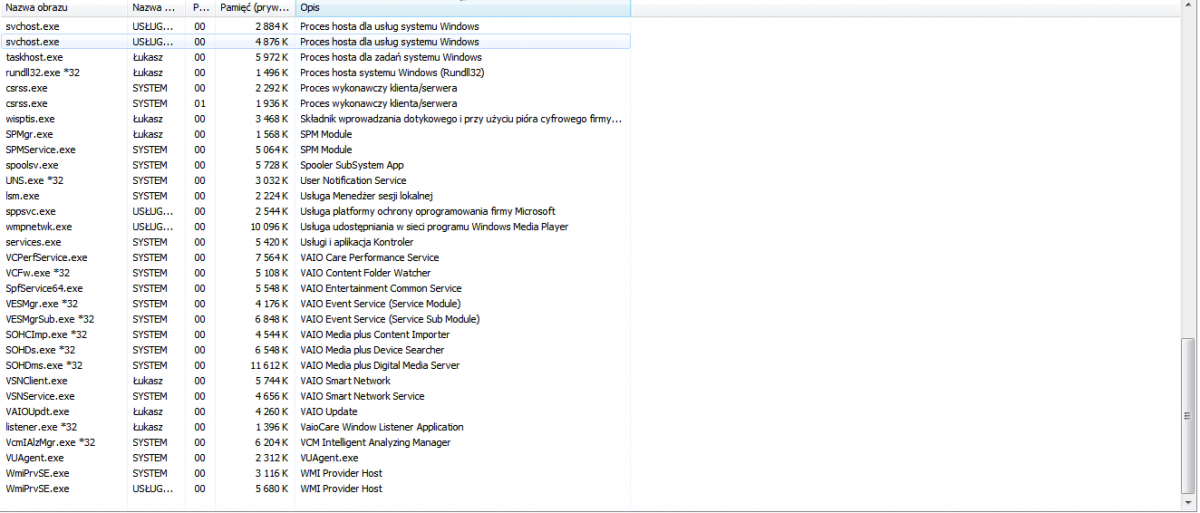The width and height of the screenshot is (1200, 513).
Task: Sort processes by the Opis column header
Action: click(463, 8)
